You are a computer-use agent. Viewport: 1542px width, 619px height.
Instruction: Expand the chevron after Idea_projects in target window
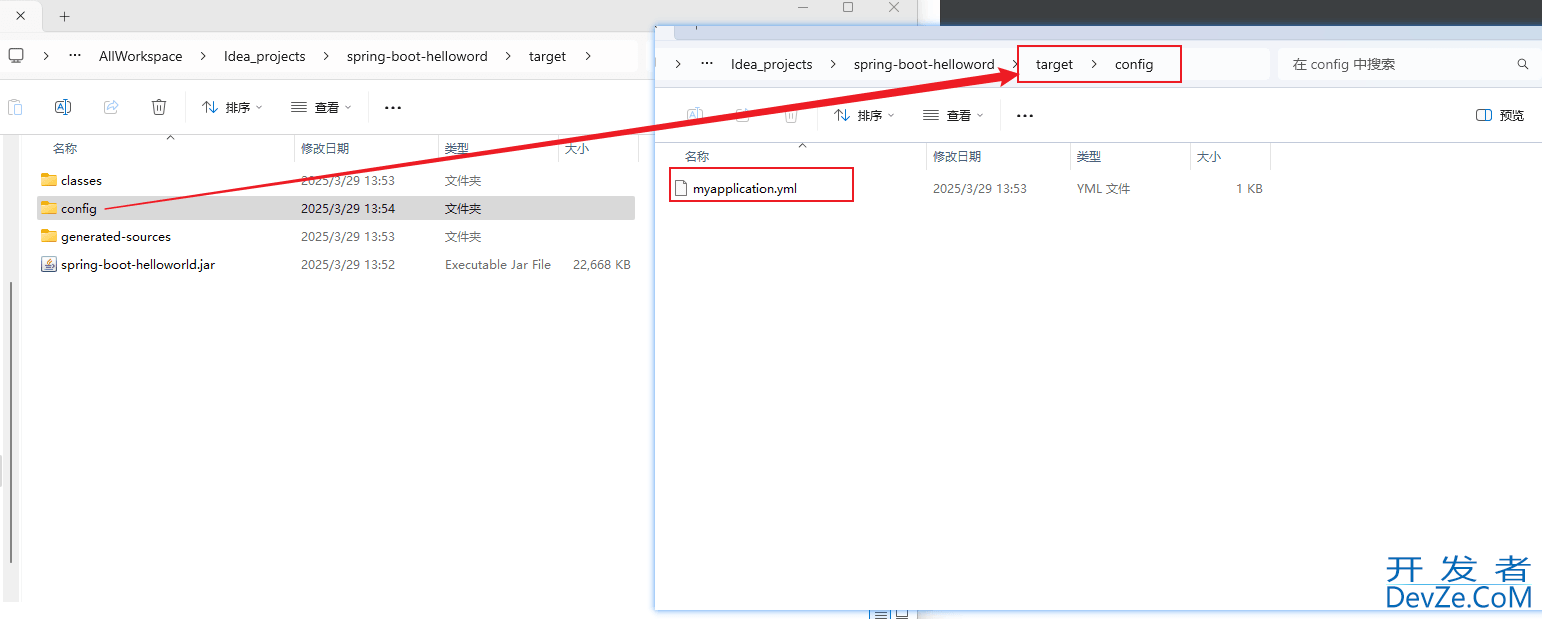click(x=326, y=56)
